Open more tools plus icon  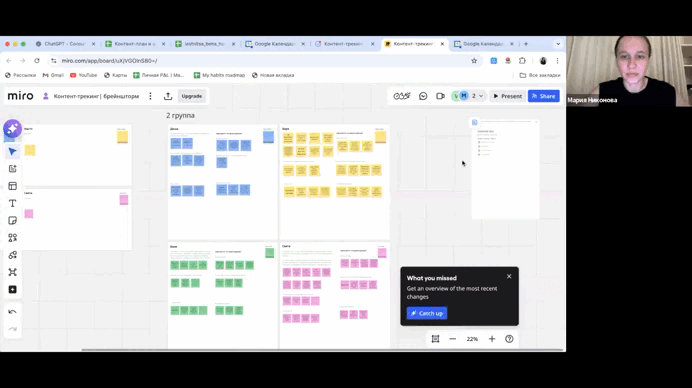[x=12, y=289]
